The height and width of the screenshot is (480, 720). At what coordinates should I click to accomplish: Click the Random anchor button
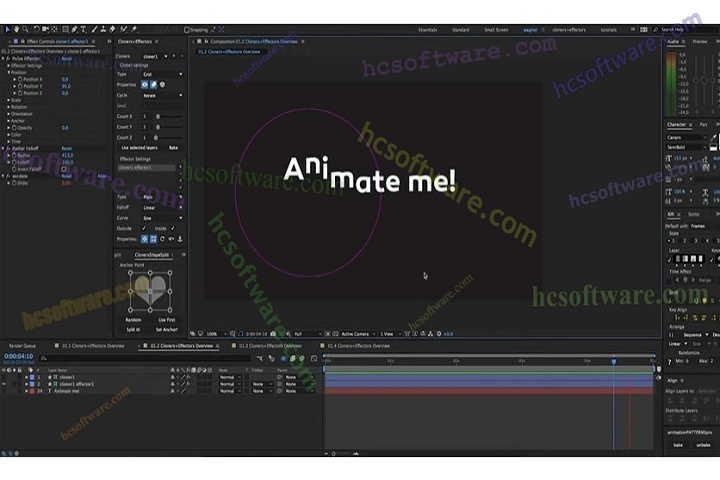[x=133, y=320]
